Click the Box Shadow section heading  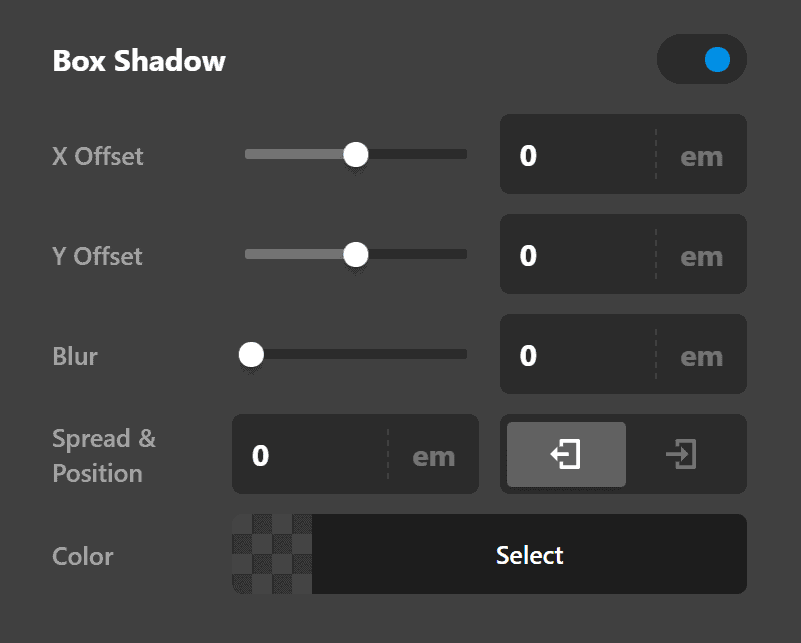coord(138,61)
